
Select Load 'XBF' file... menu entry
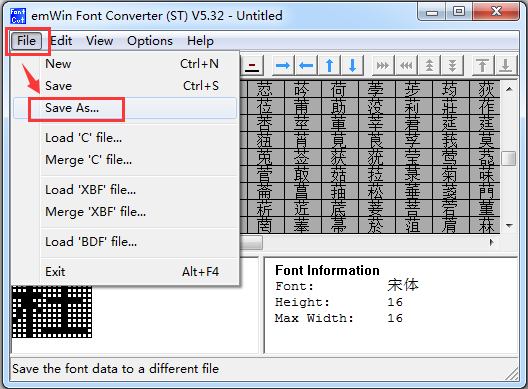pos(125,190)
